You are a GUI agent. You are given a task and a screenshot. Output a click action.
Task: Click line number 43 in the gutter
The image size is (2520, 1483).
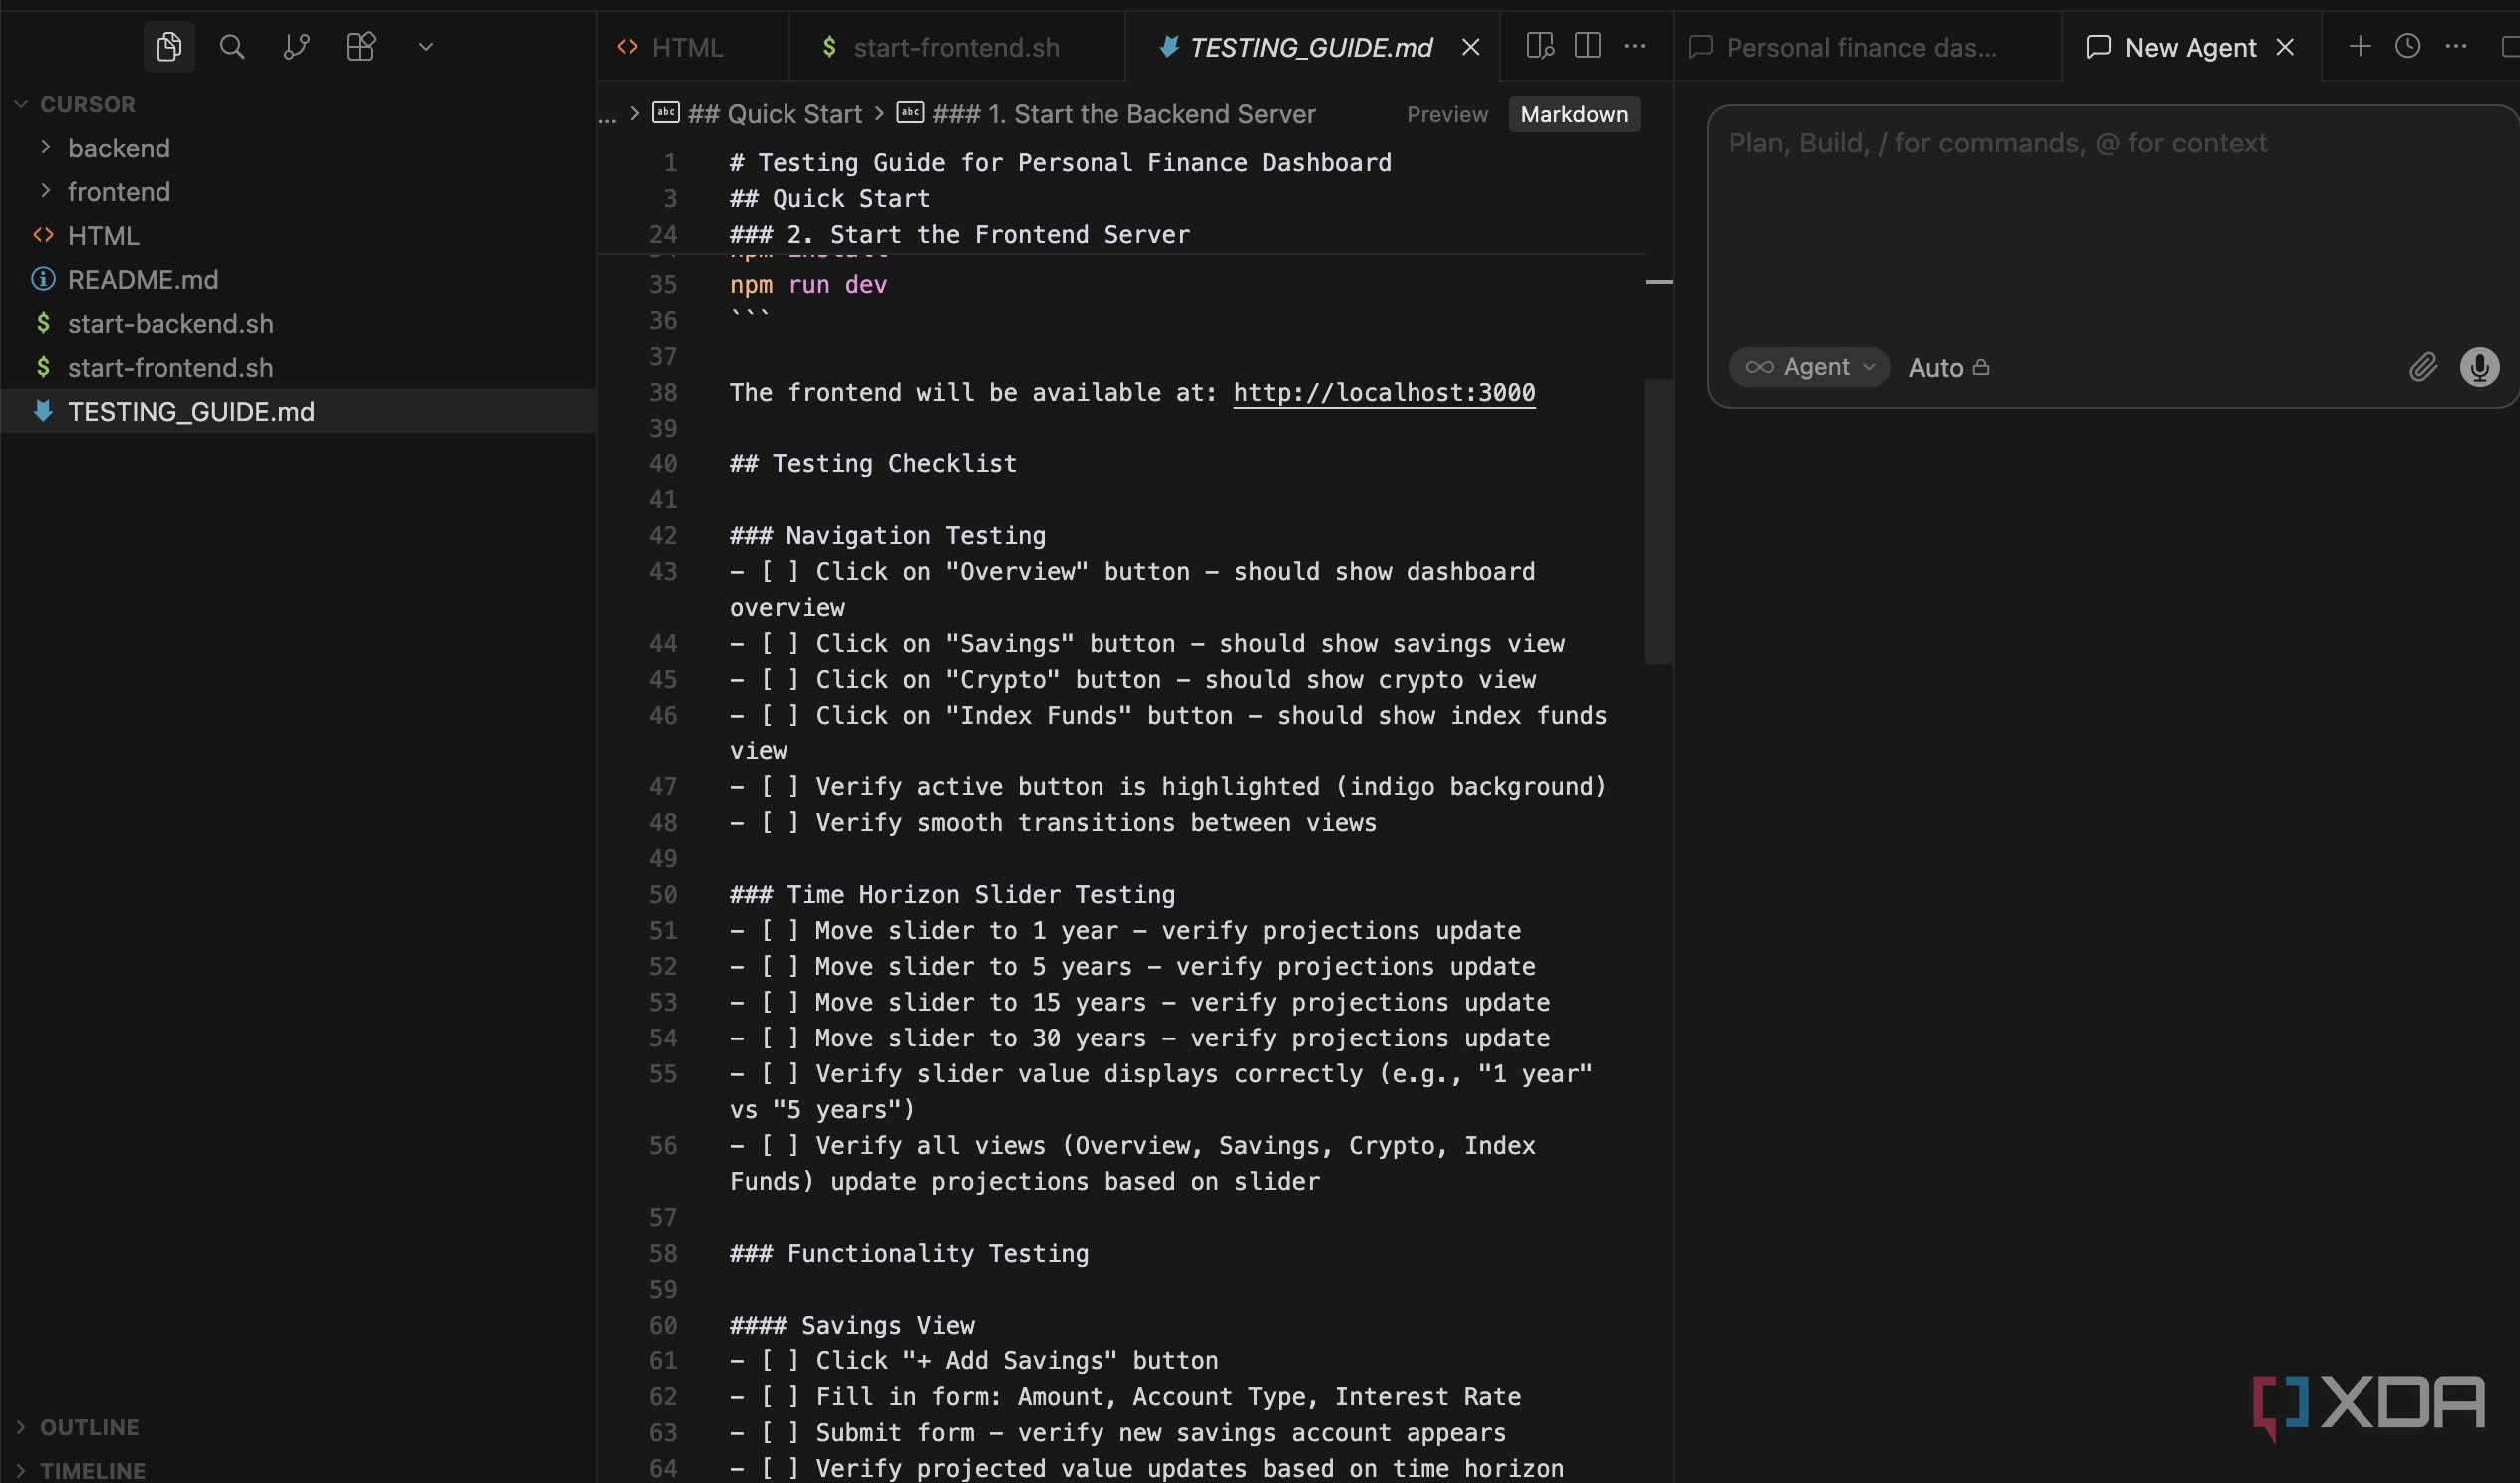click(x=663, y=572)
